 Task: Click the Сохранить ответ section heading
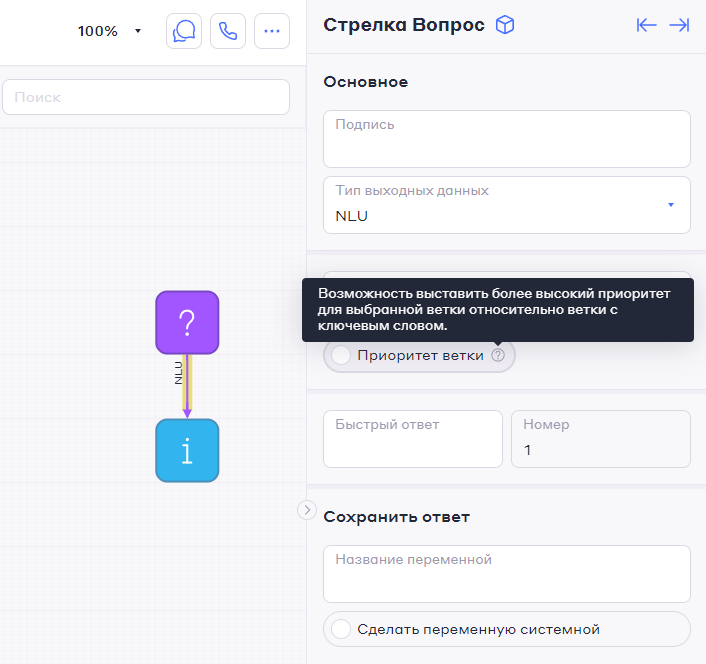396,517
